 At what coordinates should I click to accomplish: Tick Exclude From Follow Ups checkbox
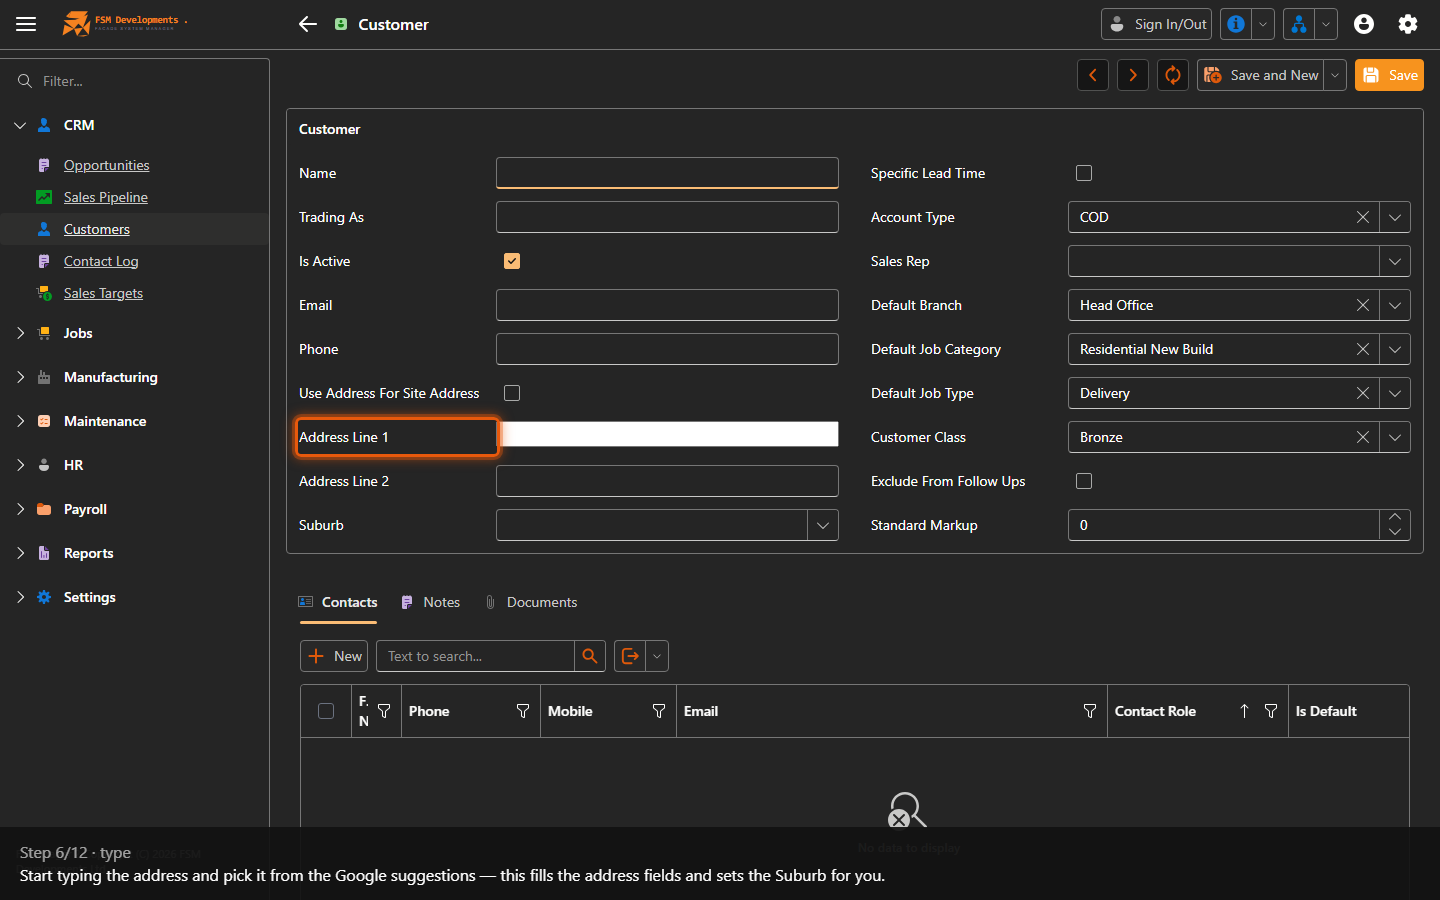pos(1084,481)
